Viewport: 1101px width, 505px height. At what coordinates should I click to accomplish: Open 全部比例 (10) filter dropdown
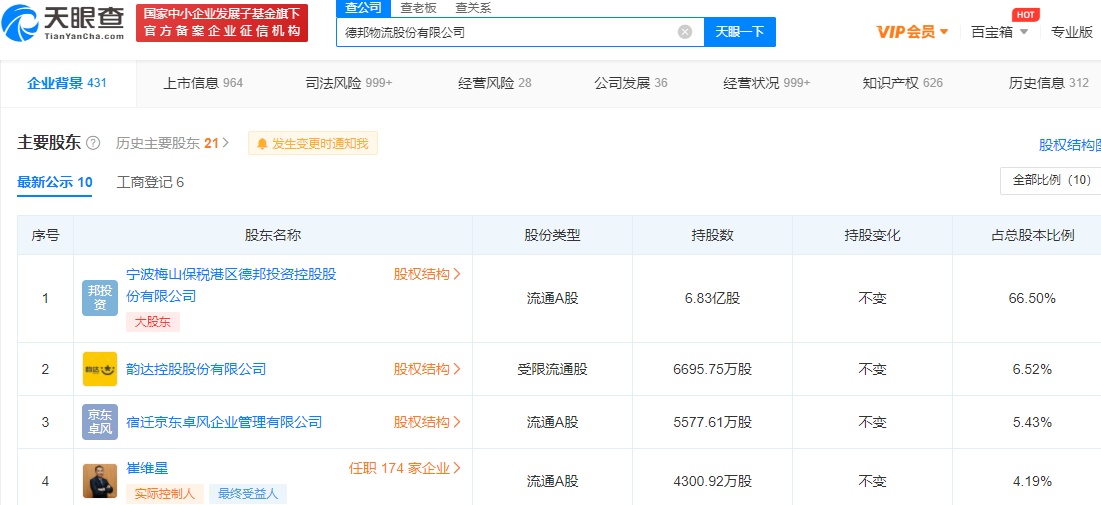pyautogui.click(x=1050, y=181)
